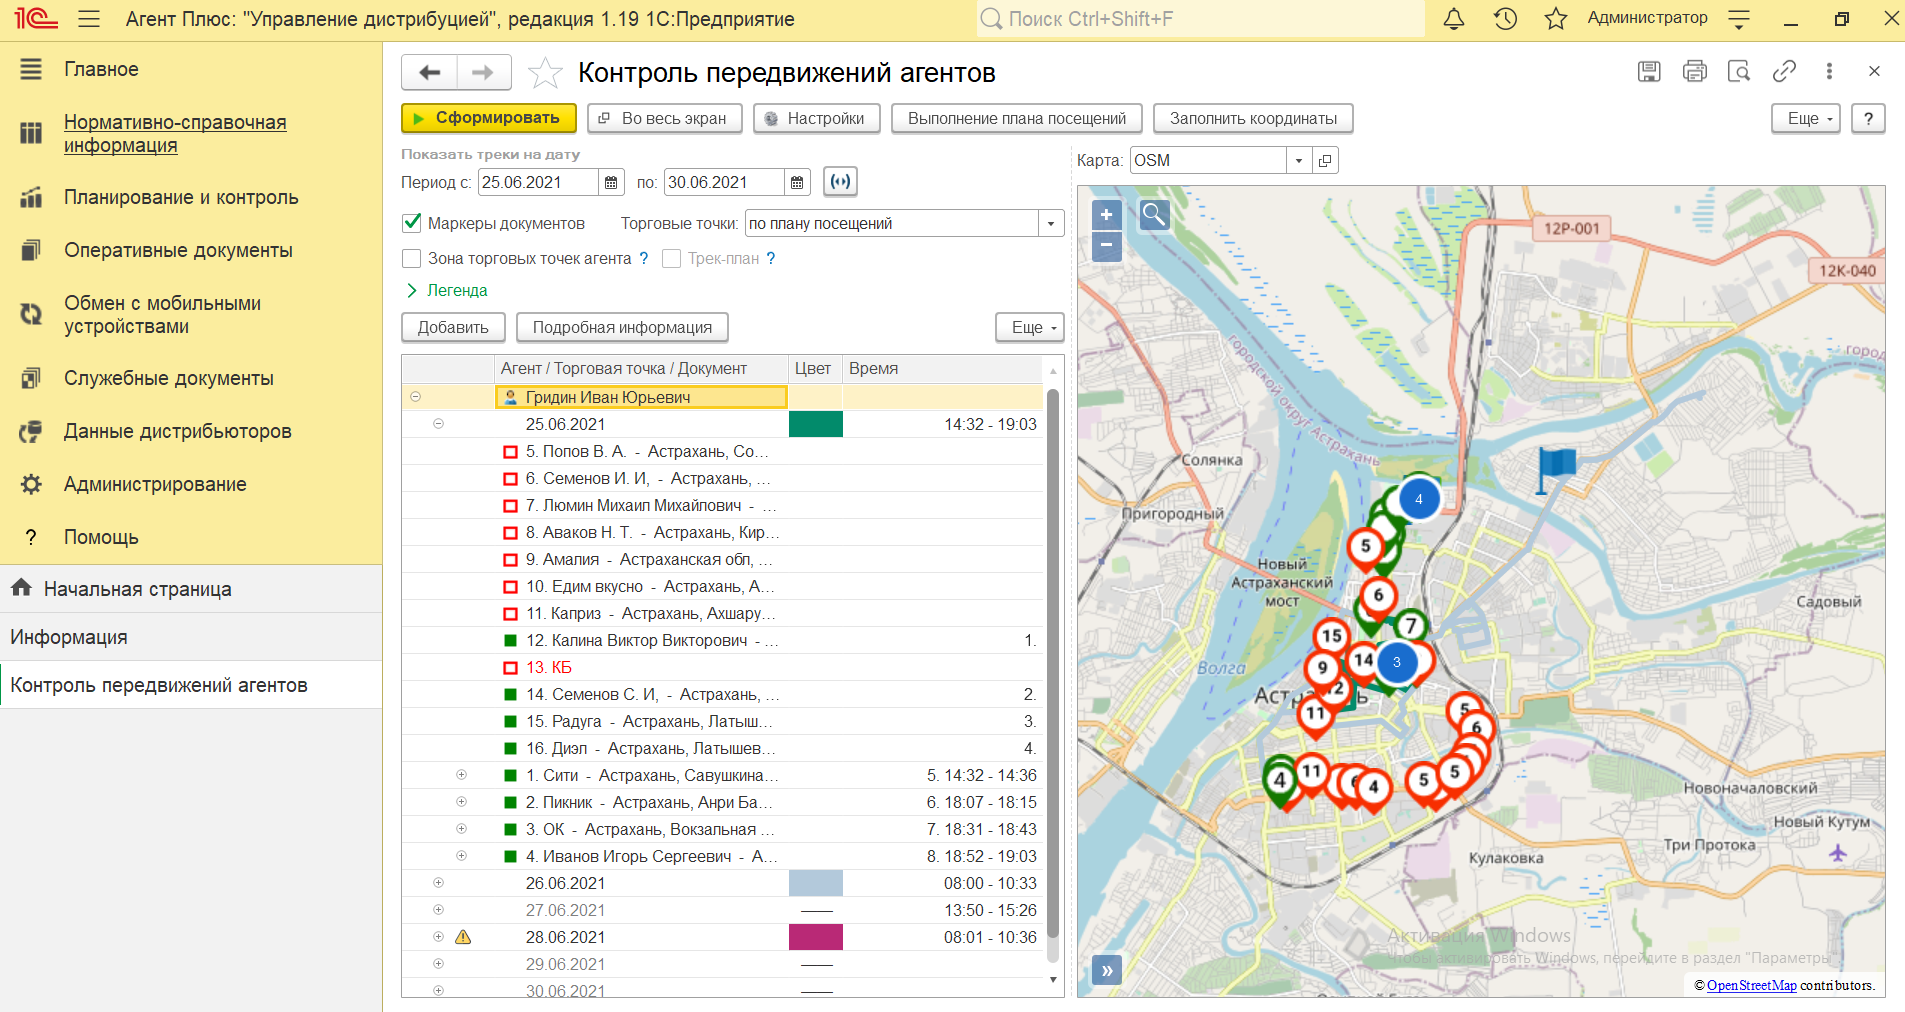Expand map side panel double-arrow button

click(x=1106, y=970)
